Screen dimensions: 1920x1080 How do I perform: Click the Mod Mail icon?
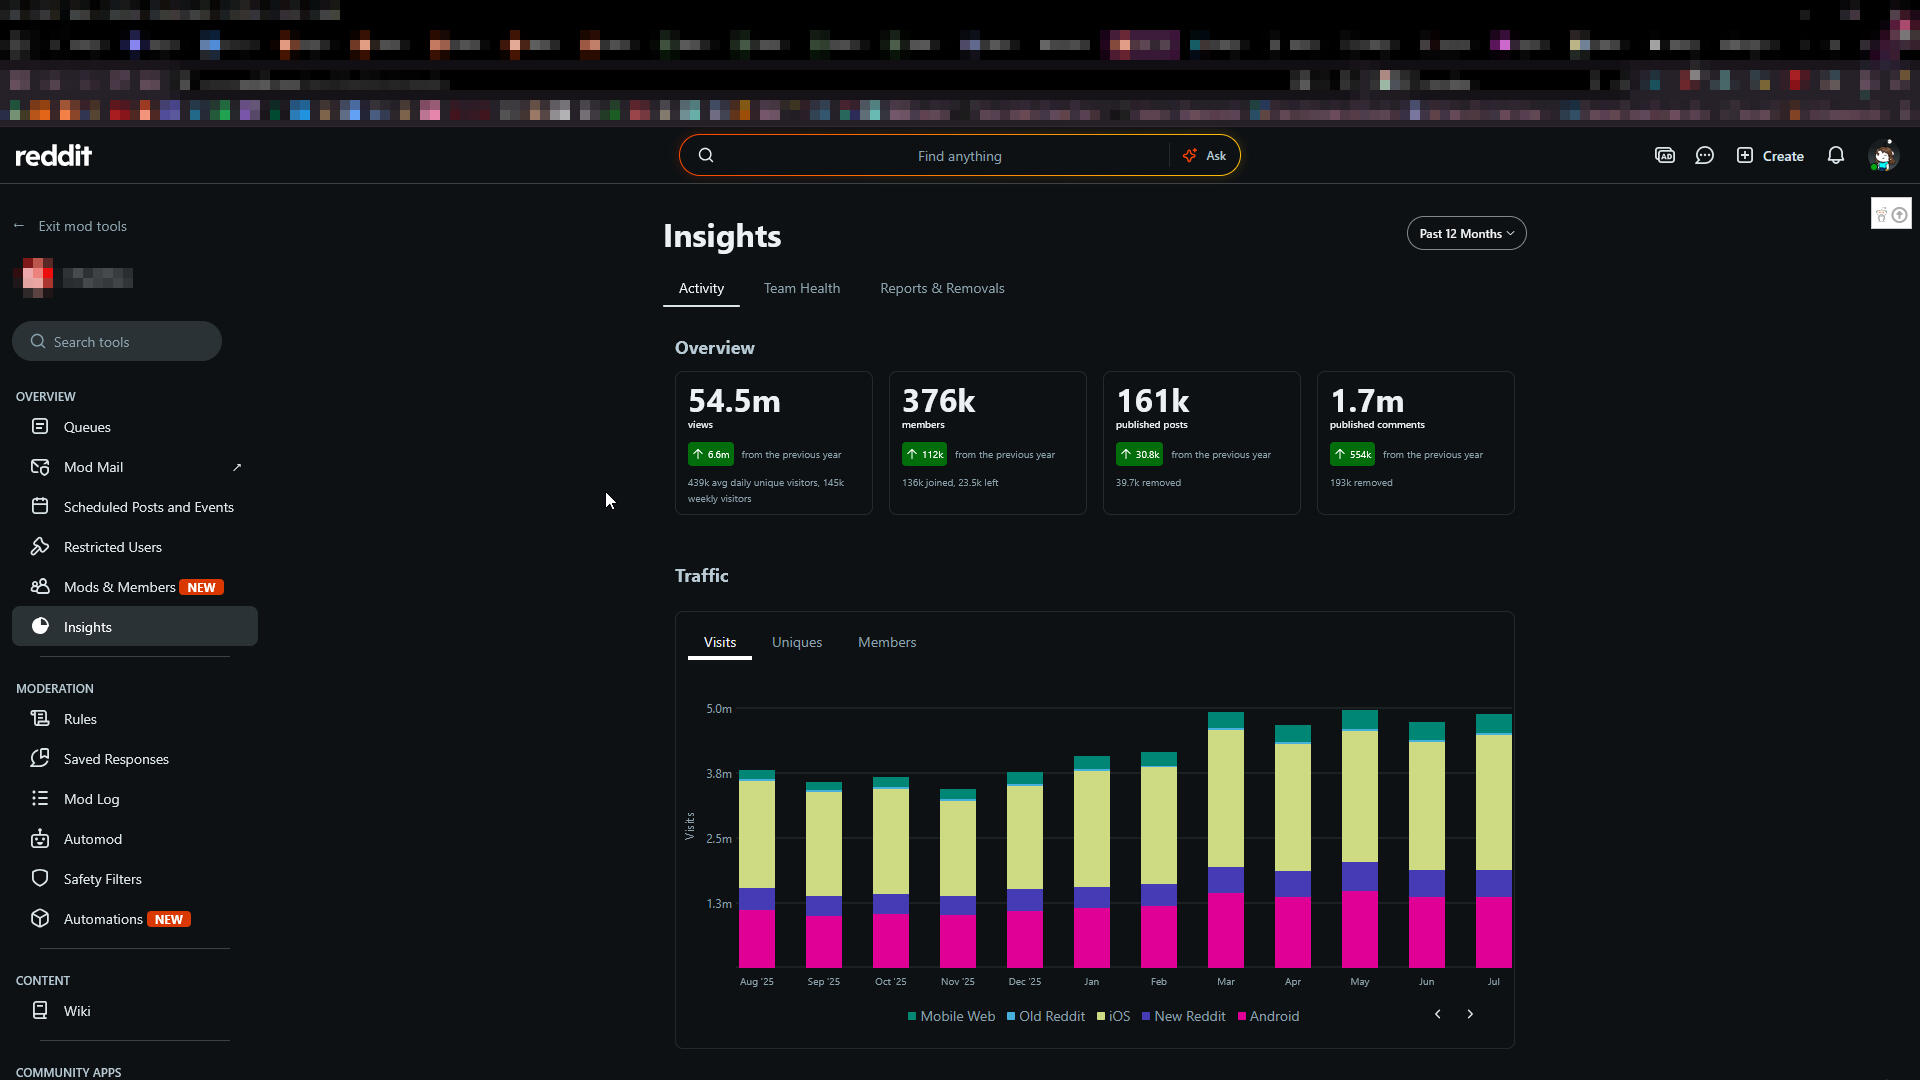click(40, 467)
